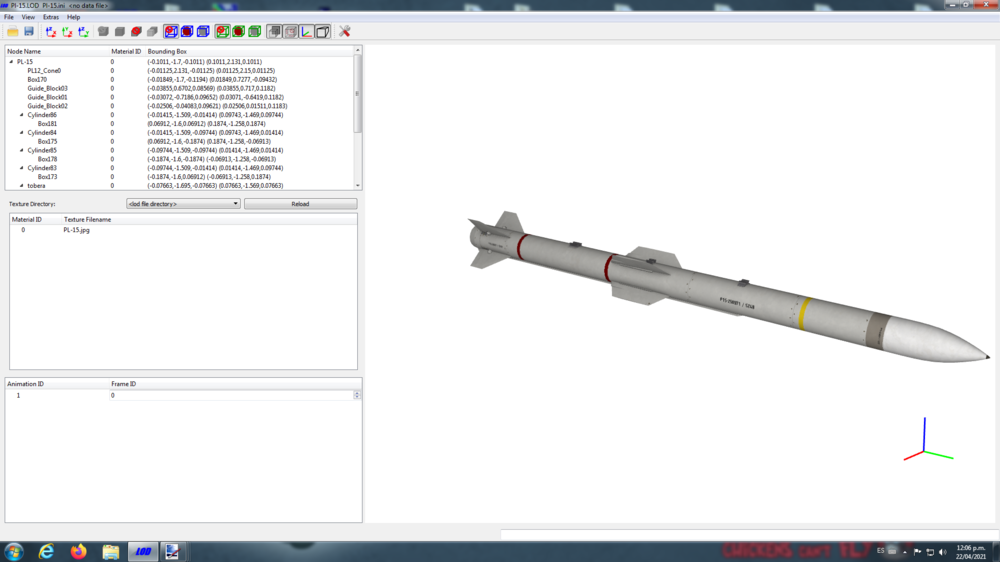This screenshot has width=1000, height=562.
Task: Toggle the stacked gray squares toolbar button
Action: click(x=274, y=31)
